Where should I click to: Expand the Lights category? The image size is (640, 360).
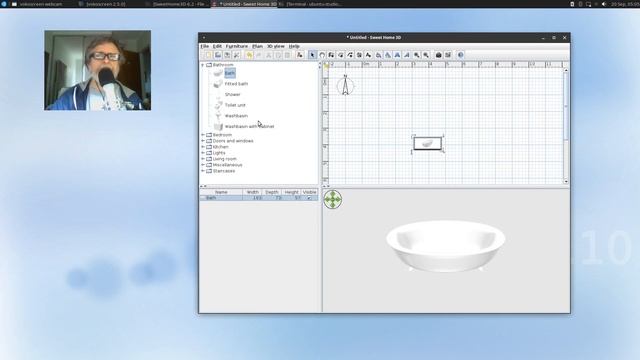tap(203, 153)
